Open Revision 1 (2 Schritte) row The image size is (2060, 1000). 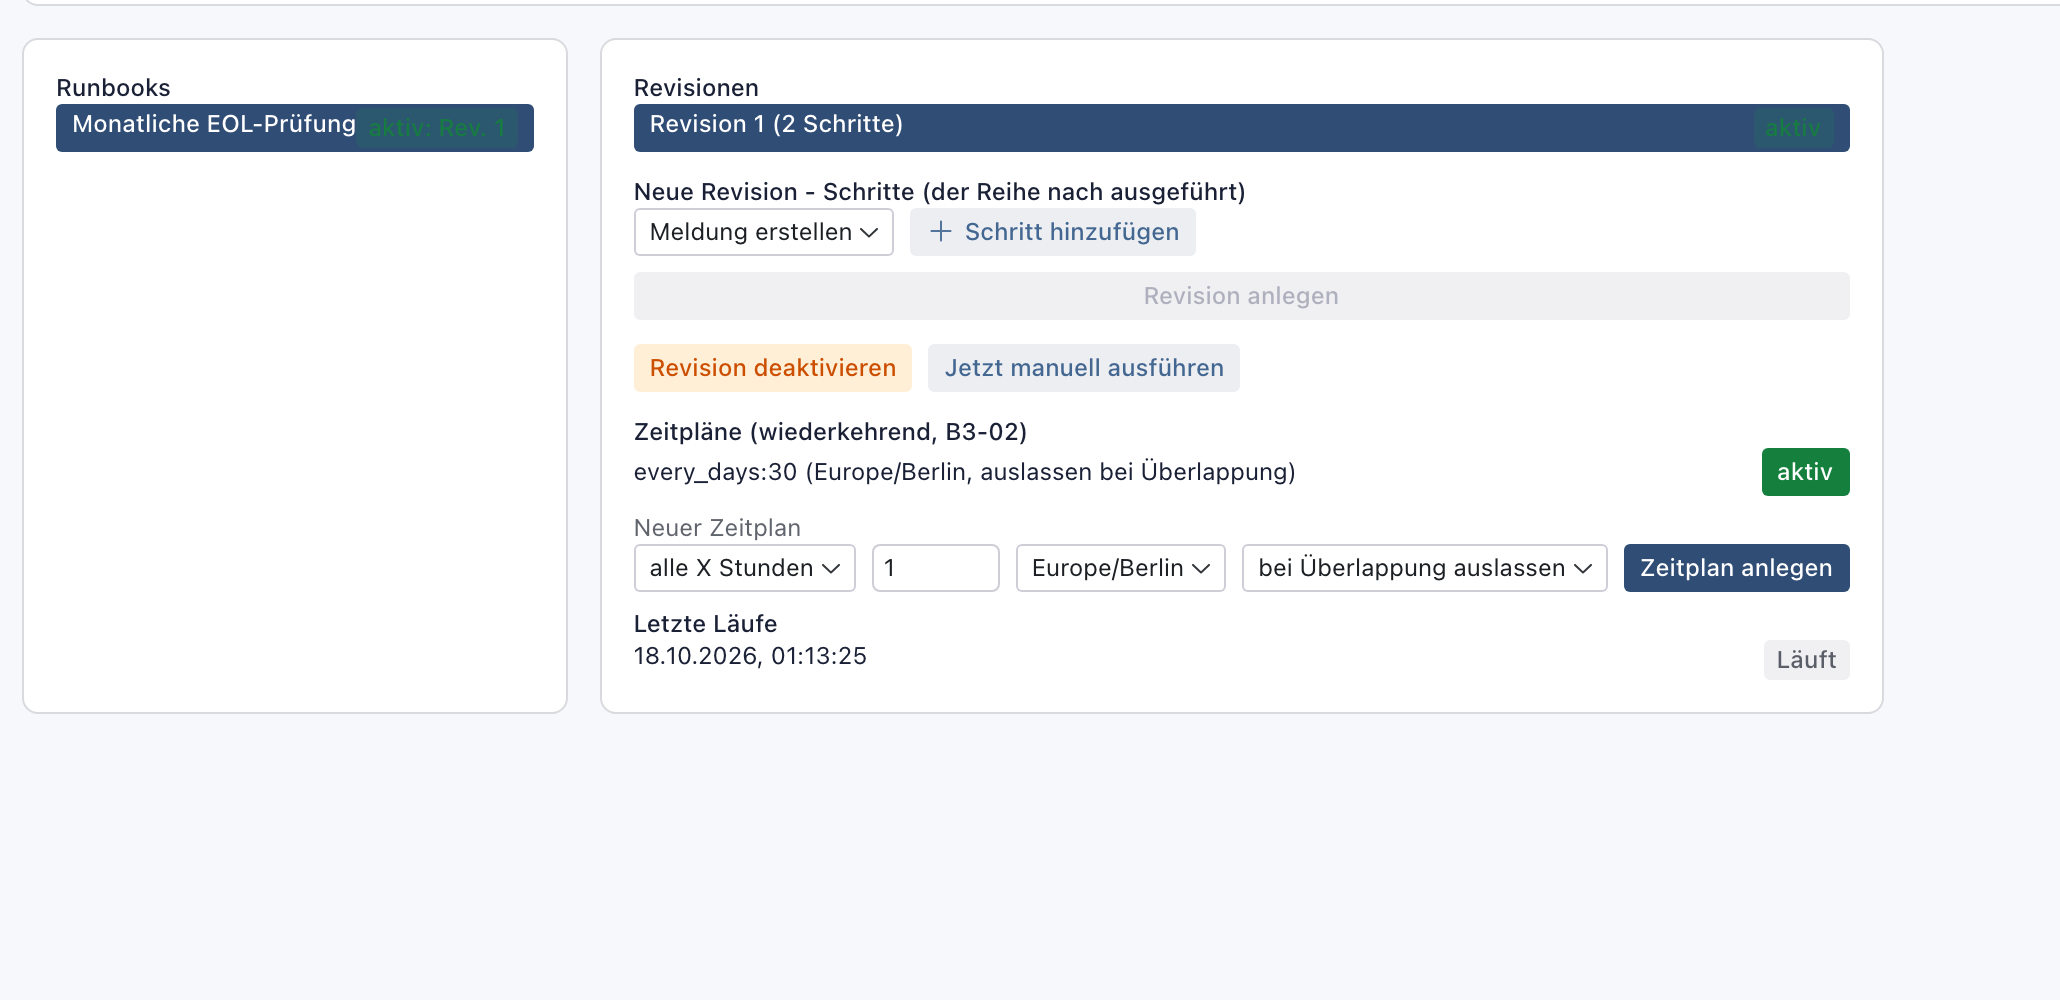click(x=1241, y=128)
